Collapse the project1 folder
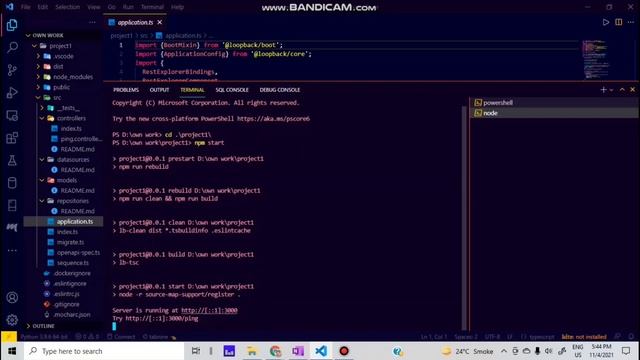Screen dimensions: 640x360 [x=35, y=46]
